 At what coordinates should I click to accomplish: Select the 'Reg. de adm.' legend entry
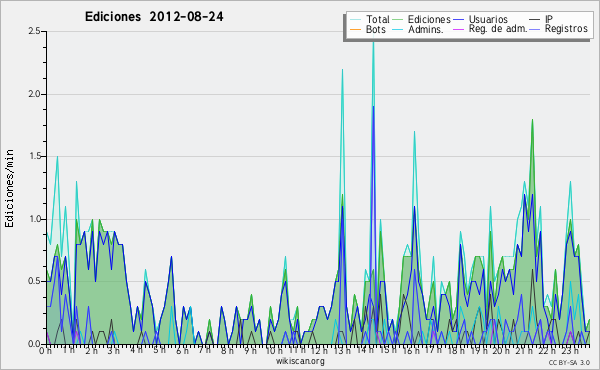pyautogui.click(x=498, y=29)
